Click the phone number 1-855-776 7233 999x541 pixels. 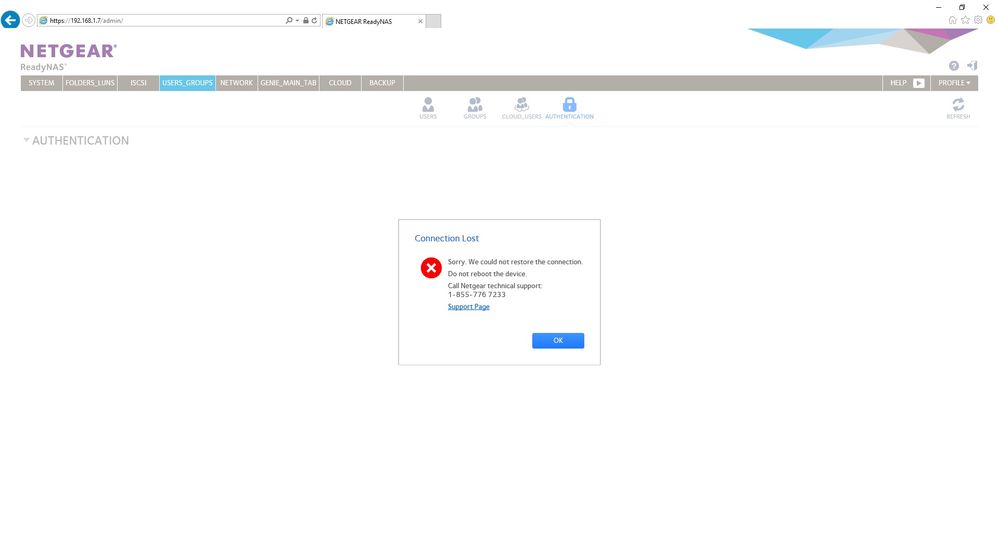point(477,294)
